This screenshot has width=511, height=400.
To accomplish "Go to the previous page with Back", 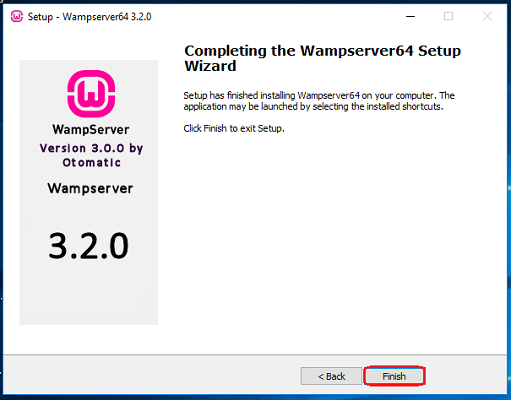I will tap(331, 376).
